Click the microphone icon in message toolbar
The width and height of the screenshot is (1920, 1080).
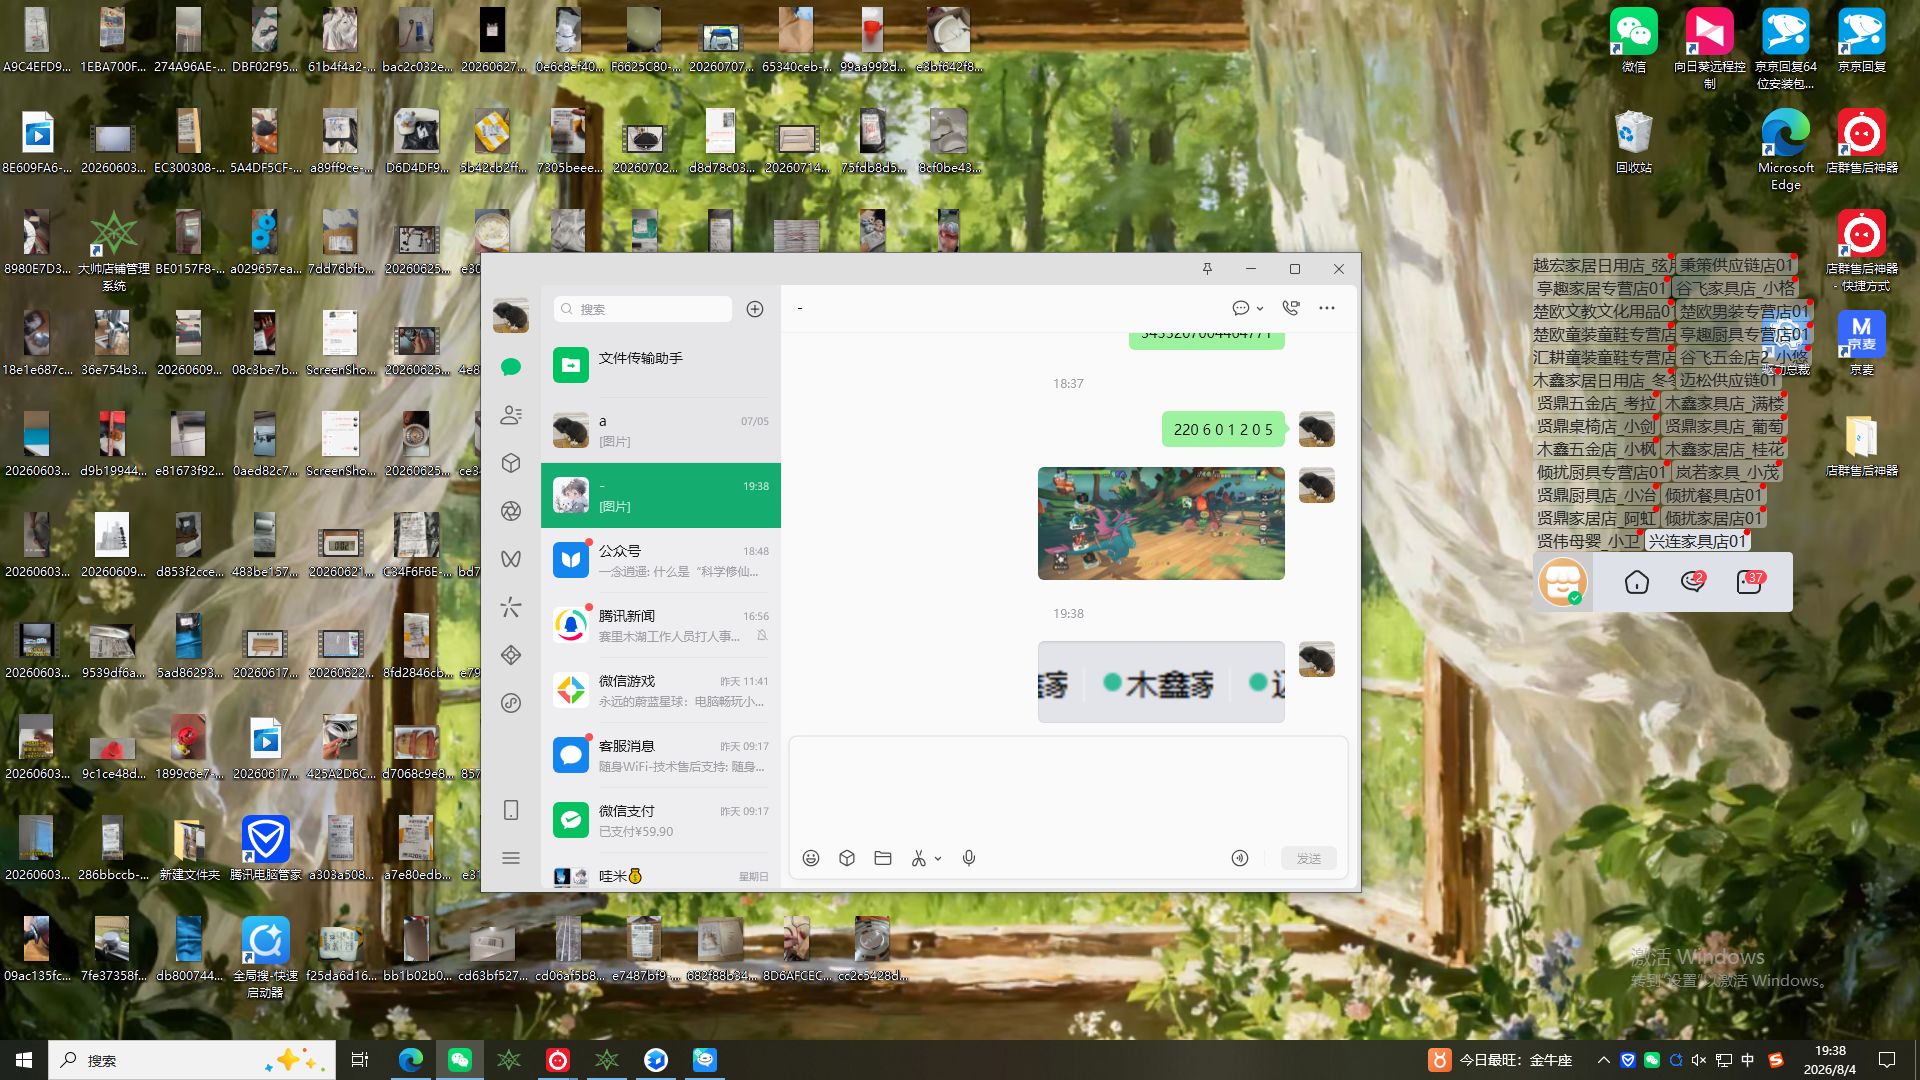click(x=969, y=858)
